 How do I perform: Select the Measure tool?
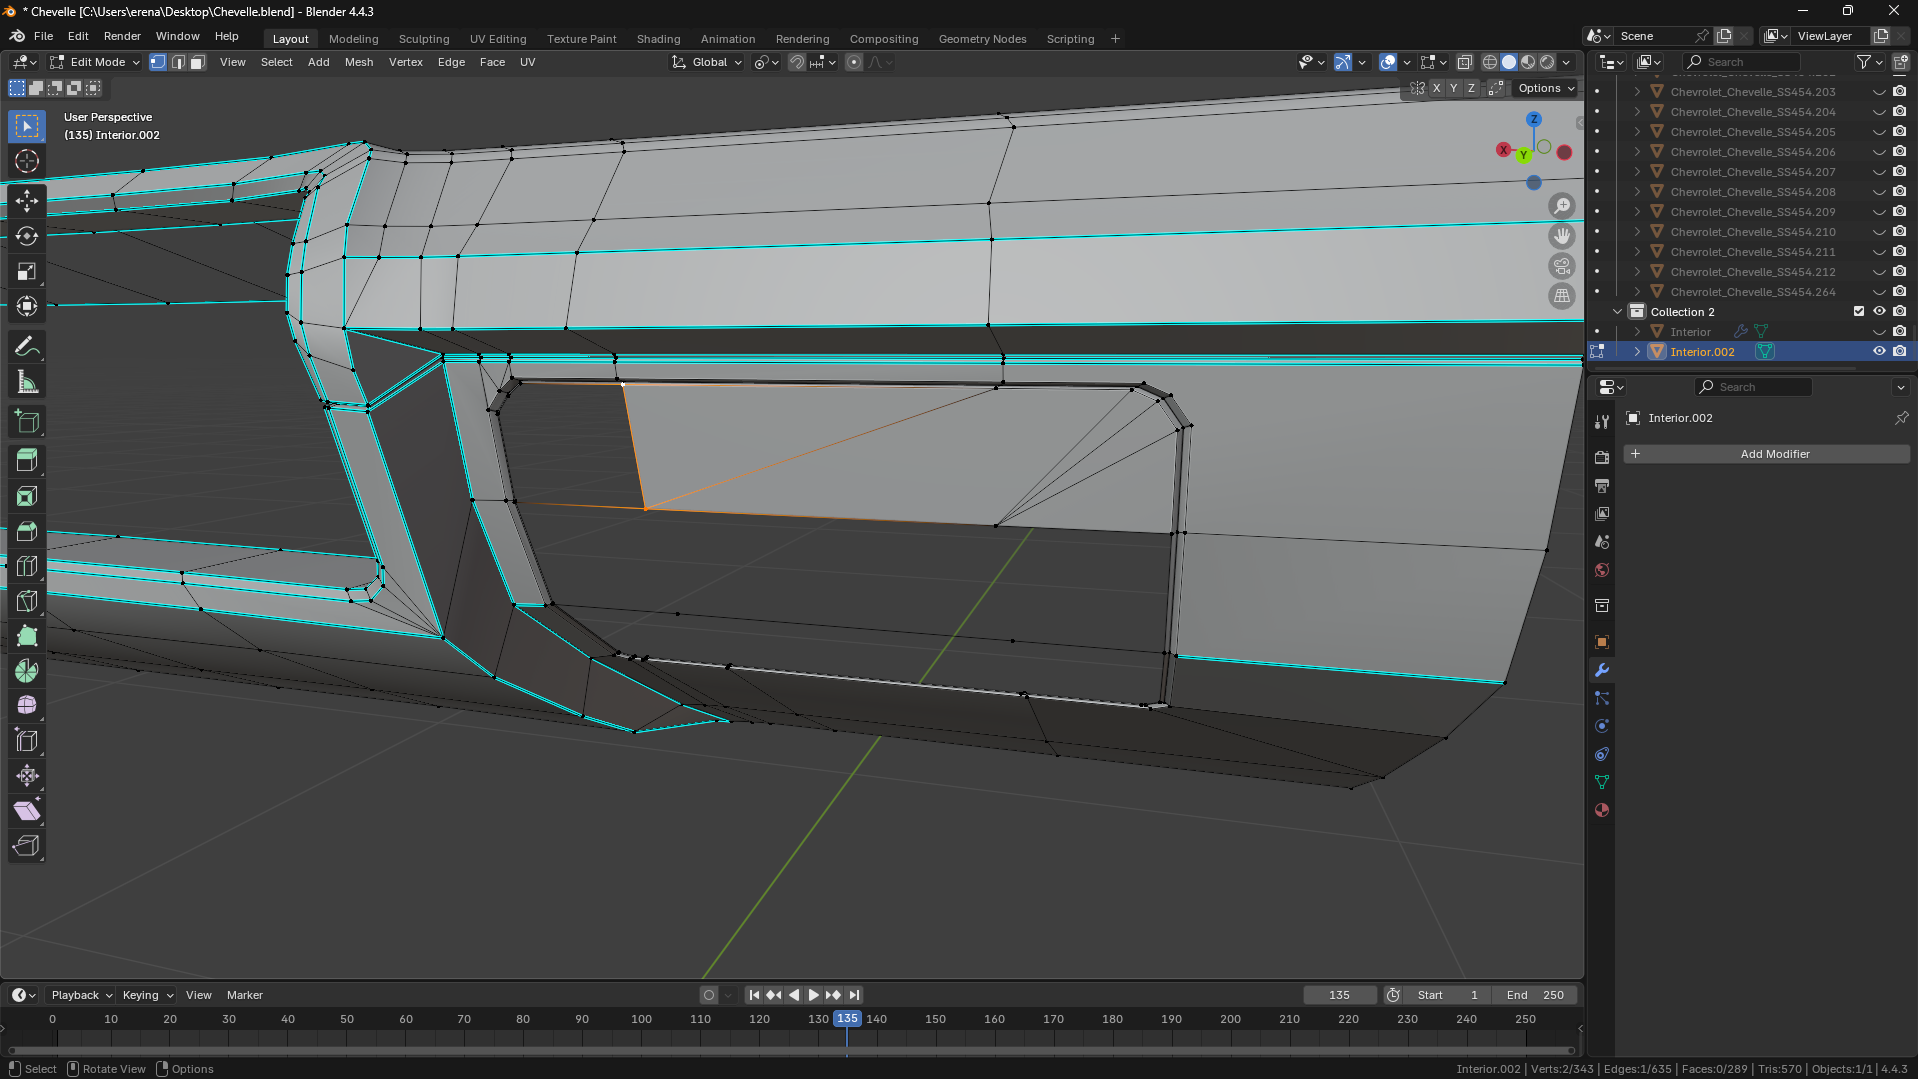point(27,383)
